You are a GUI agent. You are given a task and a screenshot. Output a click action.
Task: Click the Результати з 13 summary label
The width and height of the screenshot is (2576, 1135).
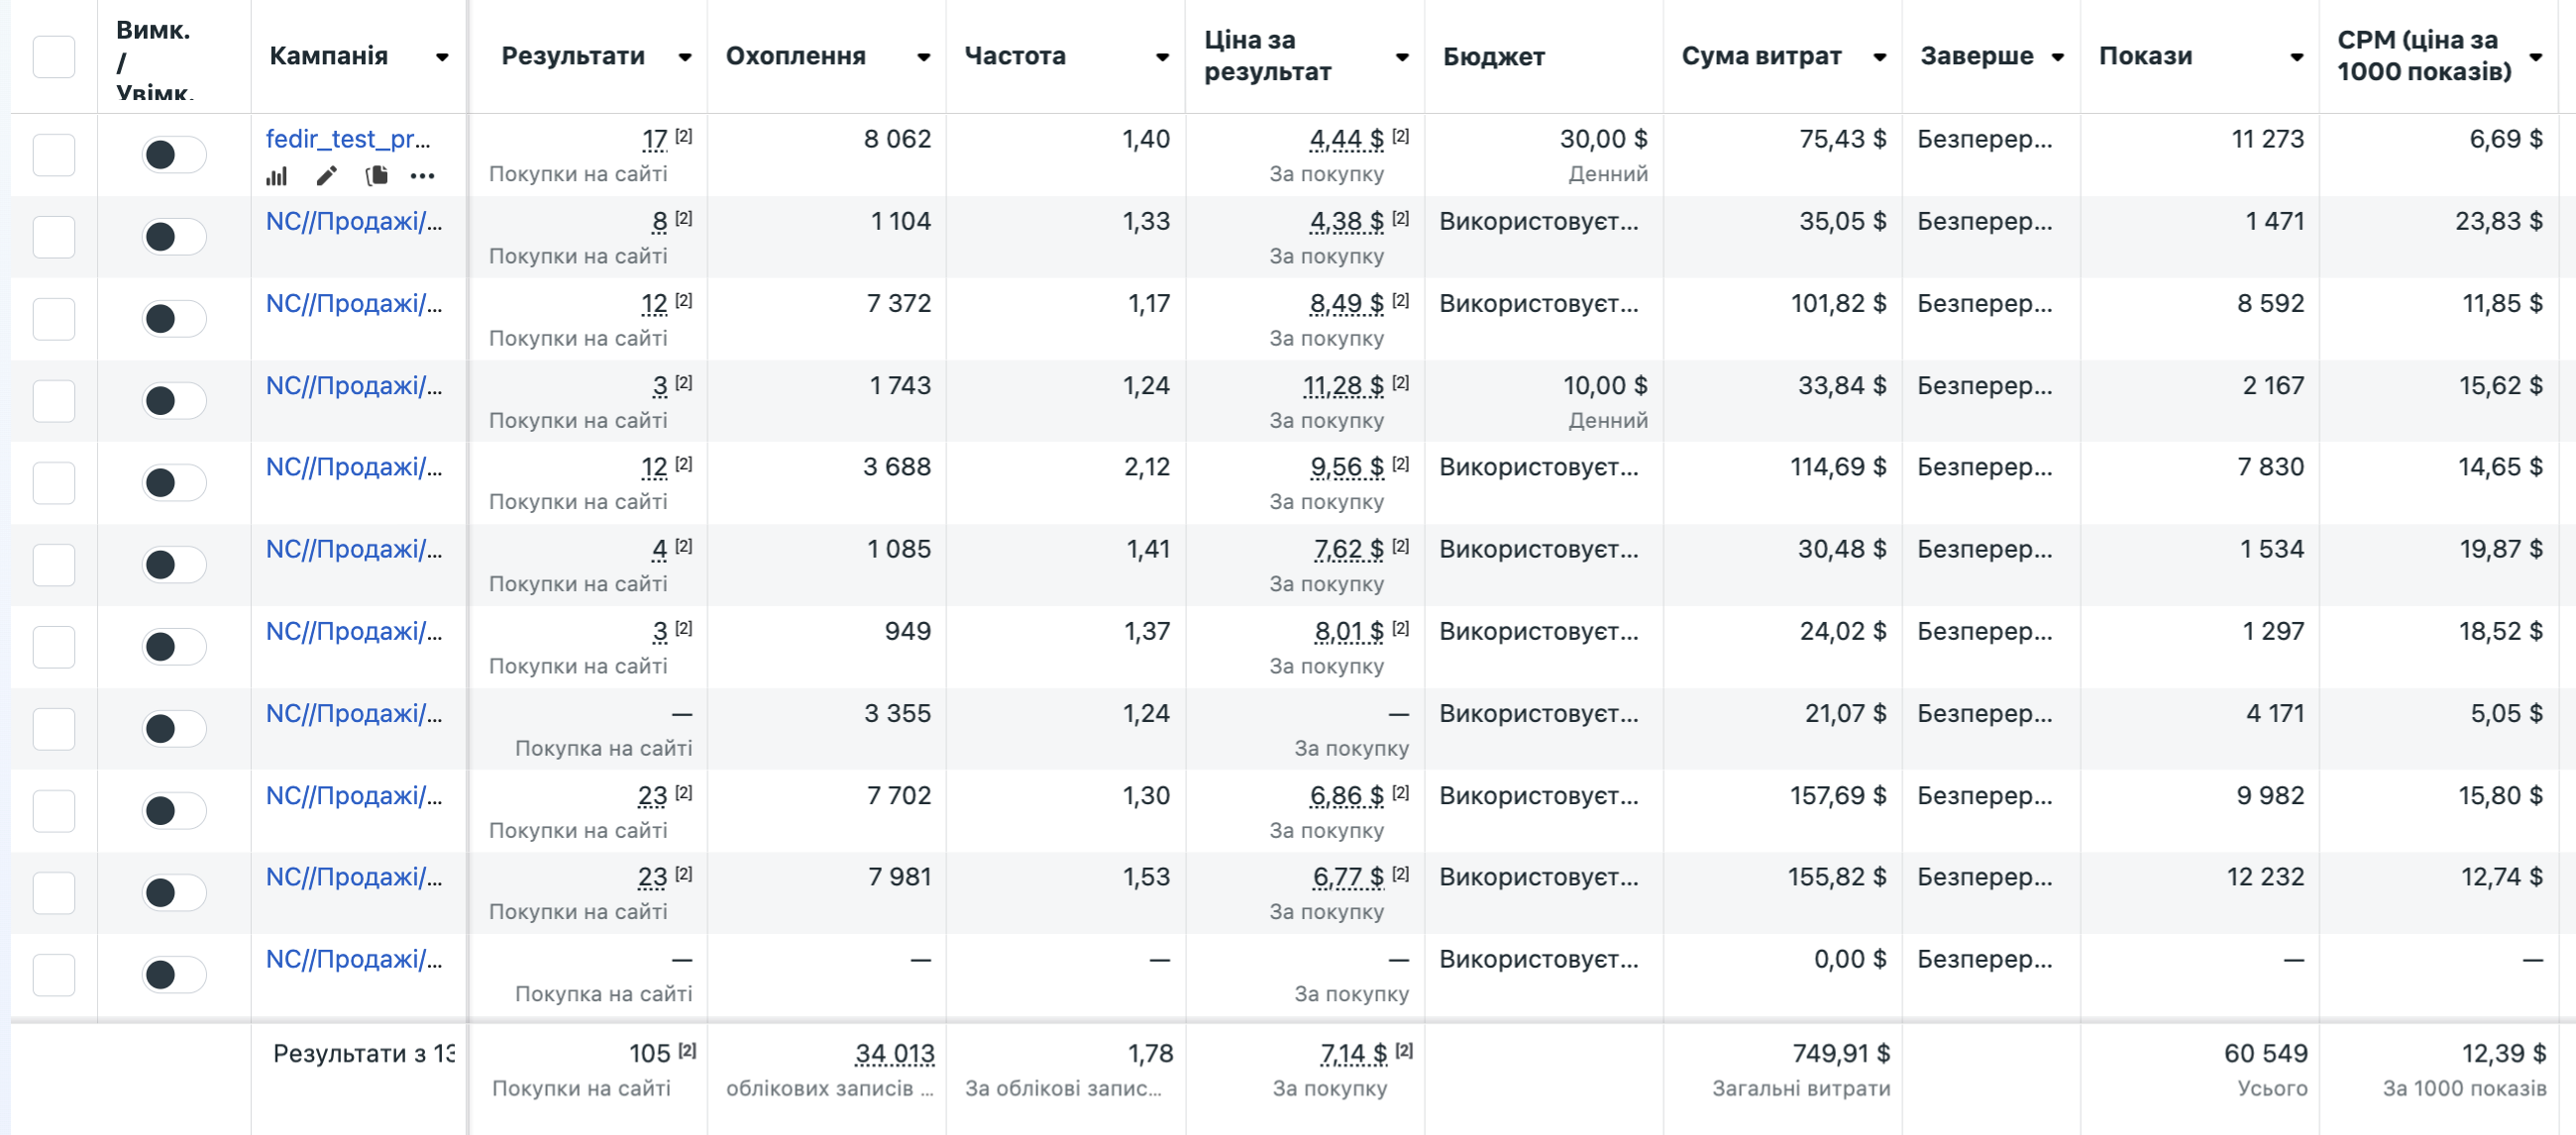364,1053
